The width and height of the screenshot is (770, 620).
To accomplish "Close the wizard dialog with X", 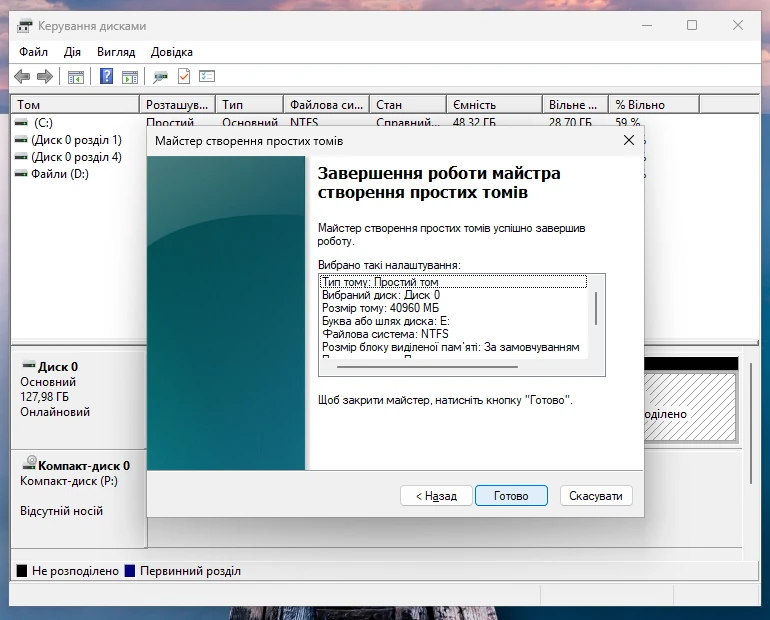I will [629, 140].
